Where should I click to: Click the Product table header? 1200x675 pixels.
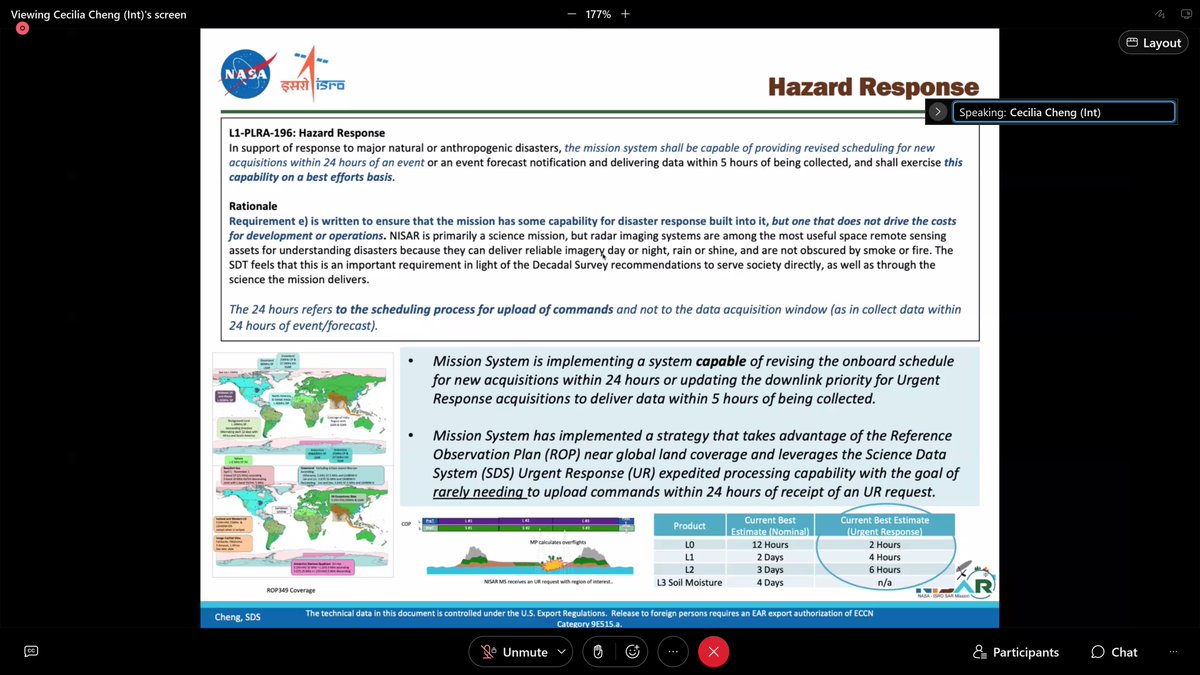click(689, 525)
